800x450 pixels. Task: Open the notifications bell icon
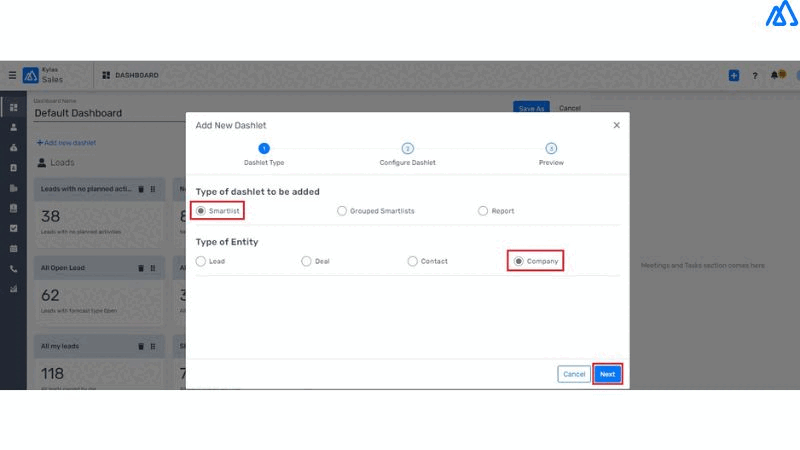(774, 75)
